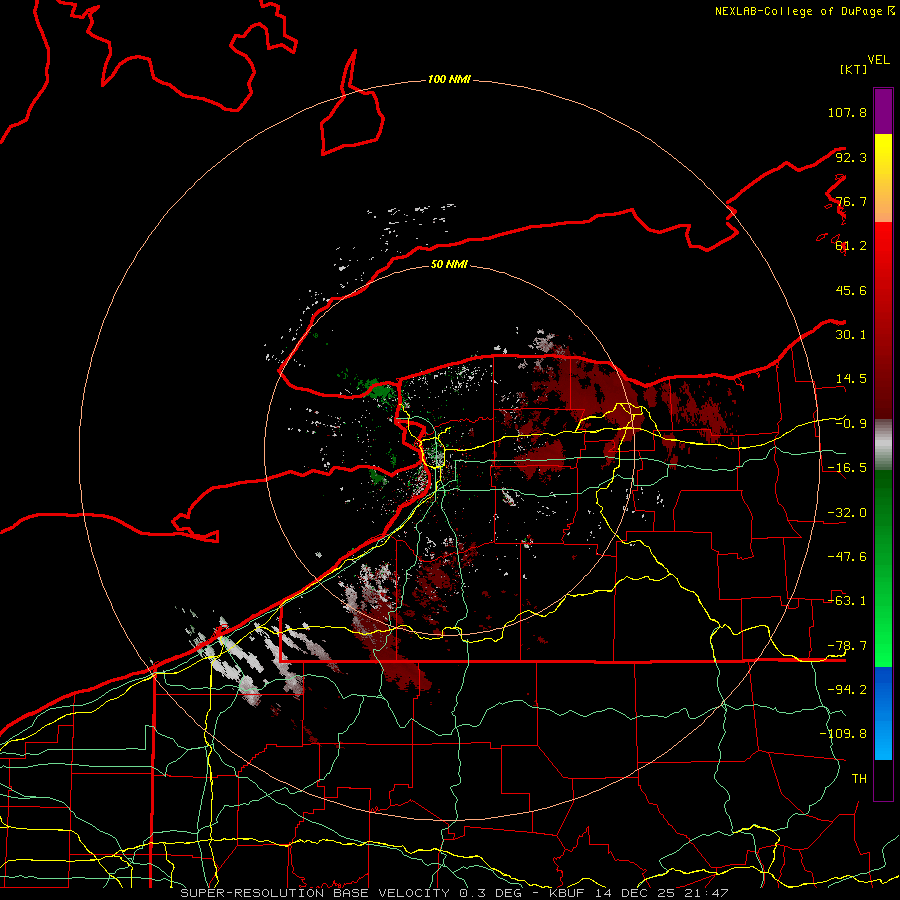Click the TH legend label
This screenshot has width=900, height=900.
[x=859, y=779]
